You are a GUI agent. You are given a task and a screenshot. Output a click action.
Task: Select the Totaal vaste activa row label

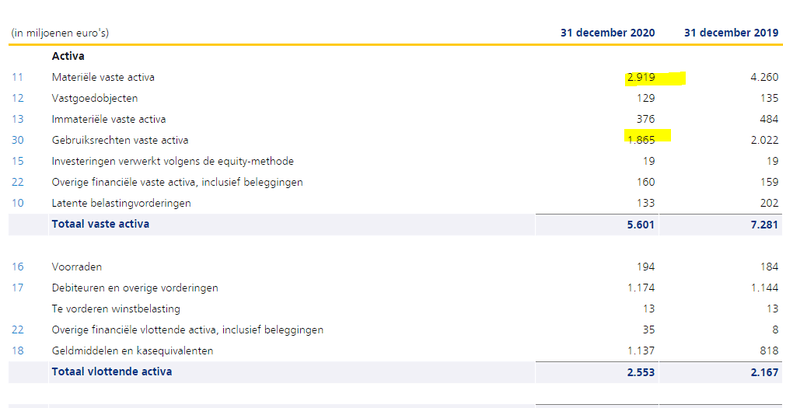pos(99,224)
